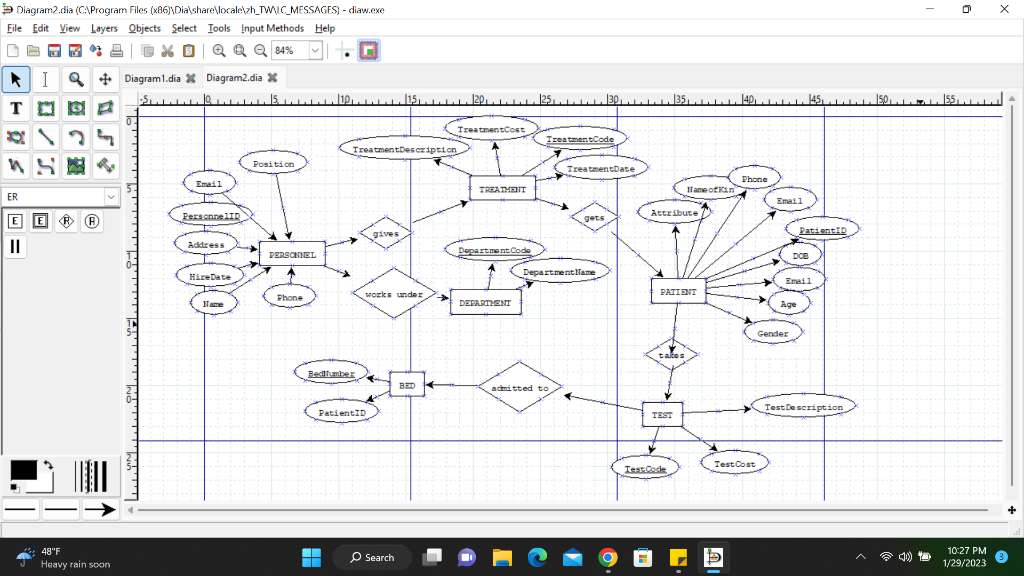Open the Layers menu

[104, 28]
